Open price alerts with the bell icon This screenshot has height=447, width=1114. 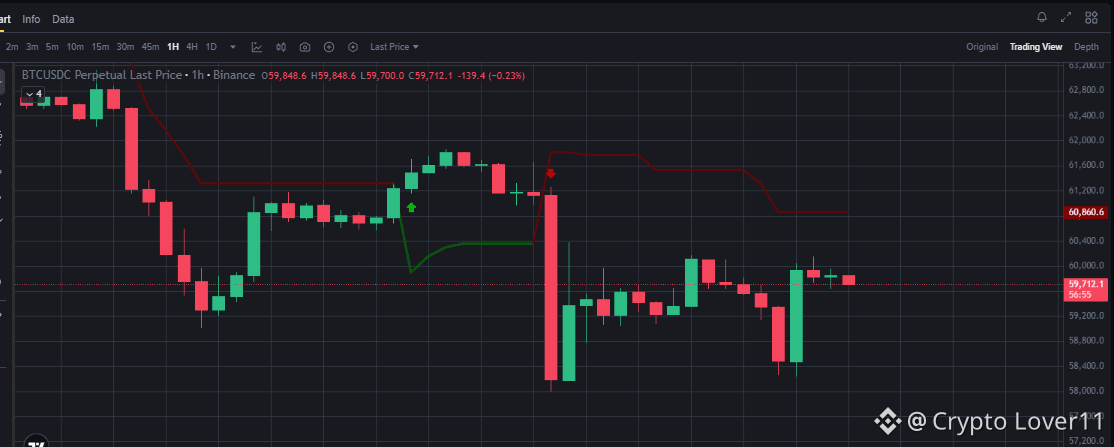(1042, 17)
